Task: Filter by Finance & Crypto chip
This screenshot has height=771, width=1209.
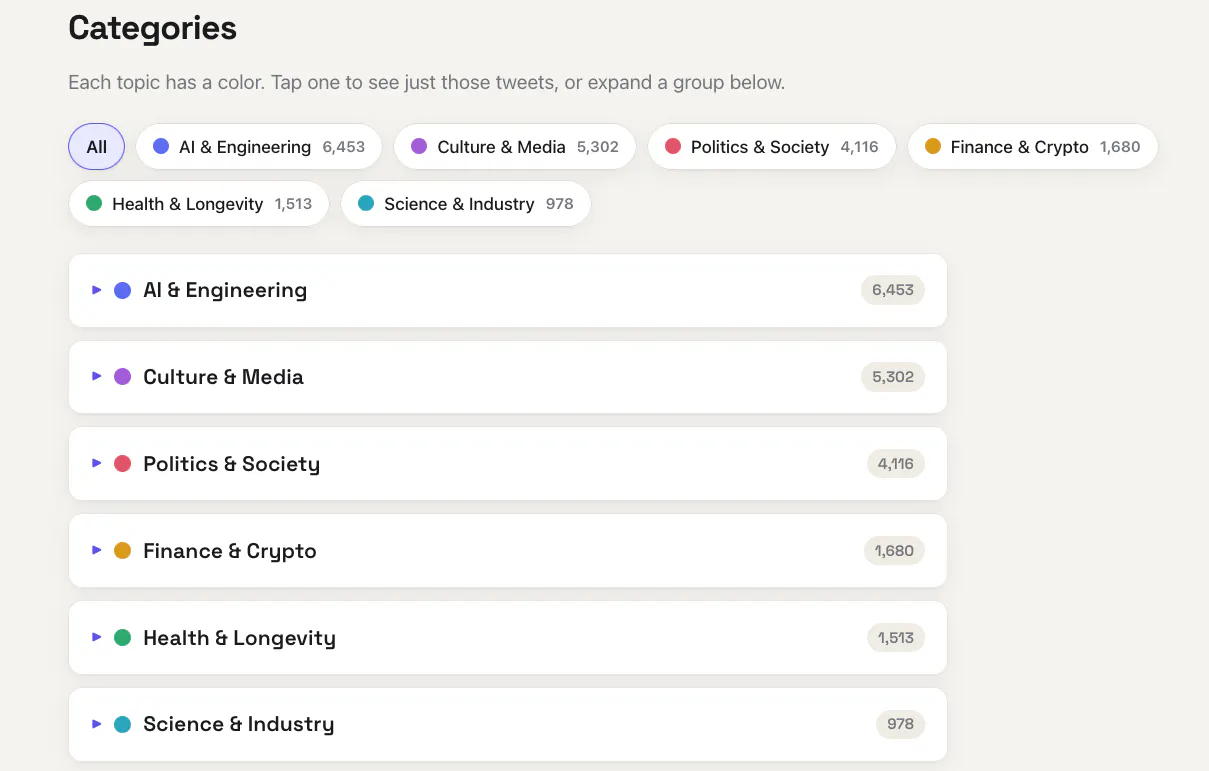Action: (x=1032, y=147)
